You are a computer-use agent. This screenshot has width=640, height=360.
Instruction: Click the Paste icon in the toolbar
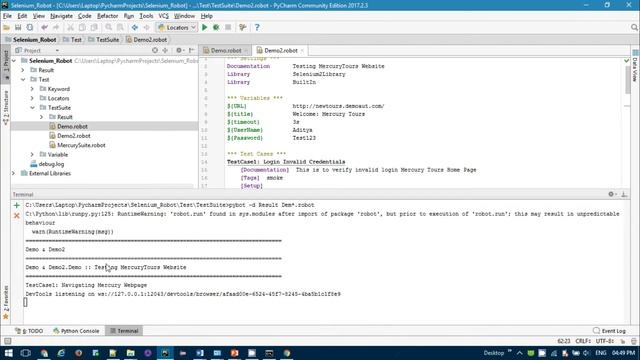click(x=94, y=27)
